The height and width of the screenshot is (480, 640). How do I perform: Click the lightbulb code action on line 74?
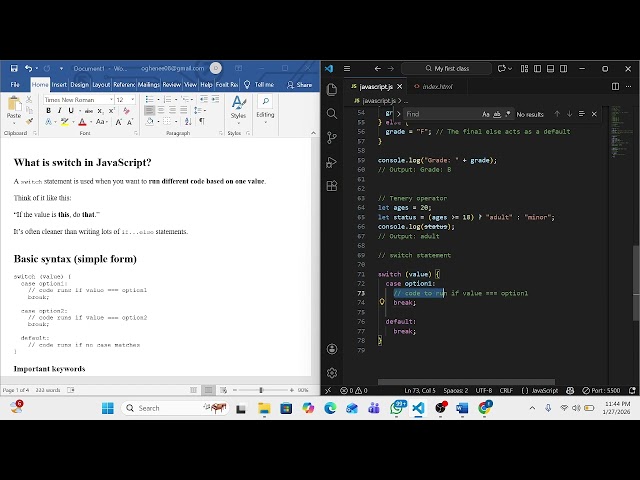tap(382, 302)
